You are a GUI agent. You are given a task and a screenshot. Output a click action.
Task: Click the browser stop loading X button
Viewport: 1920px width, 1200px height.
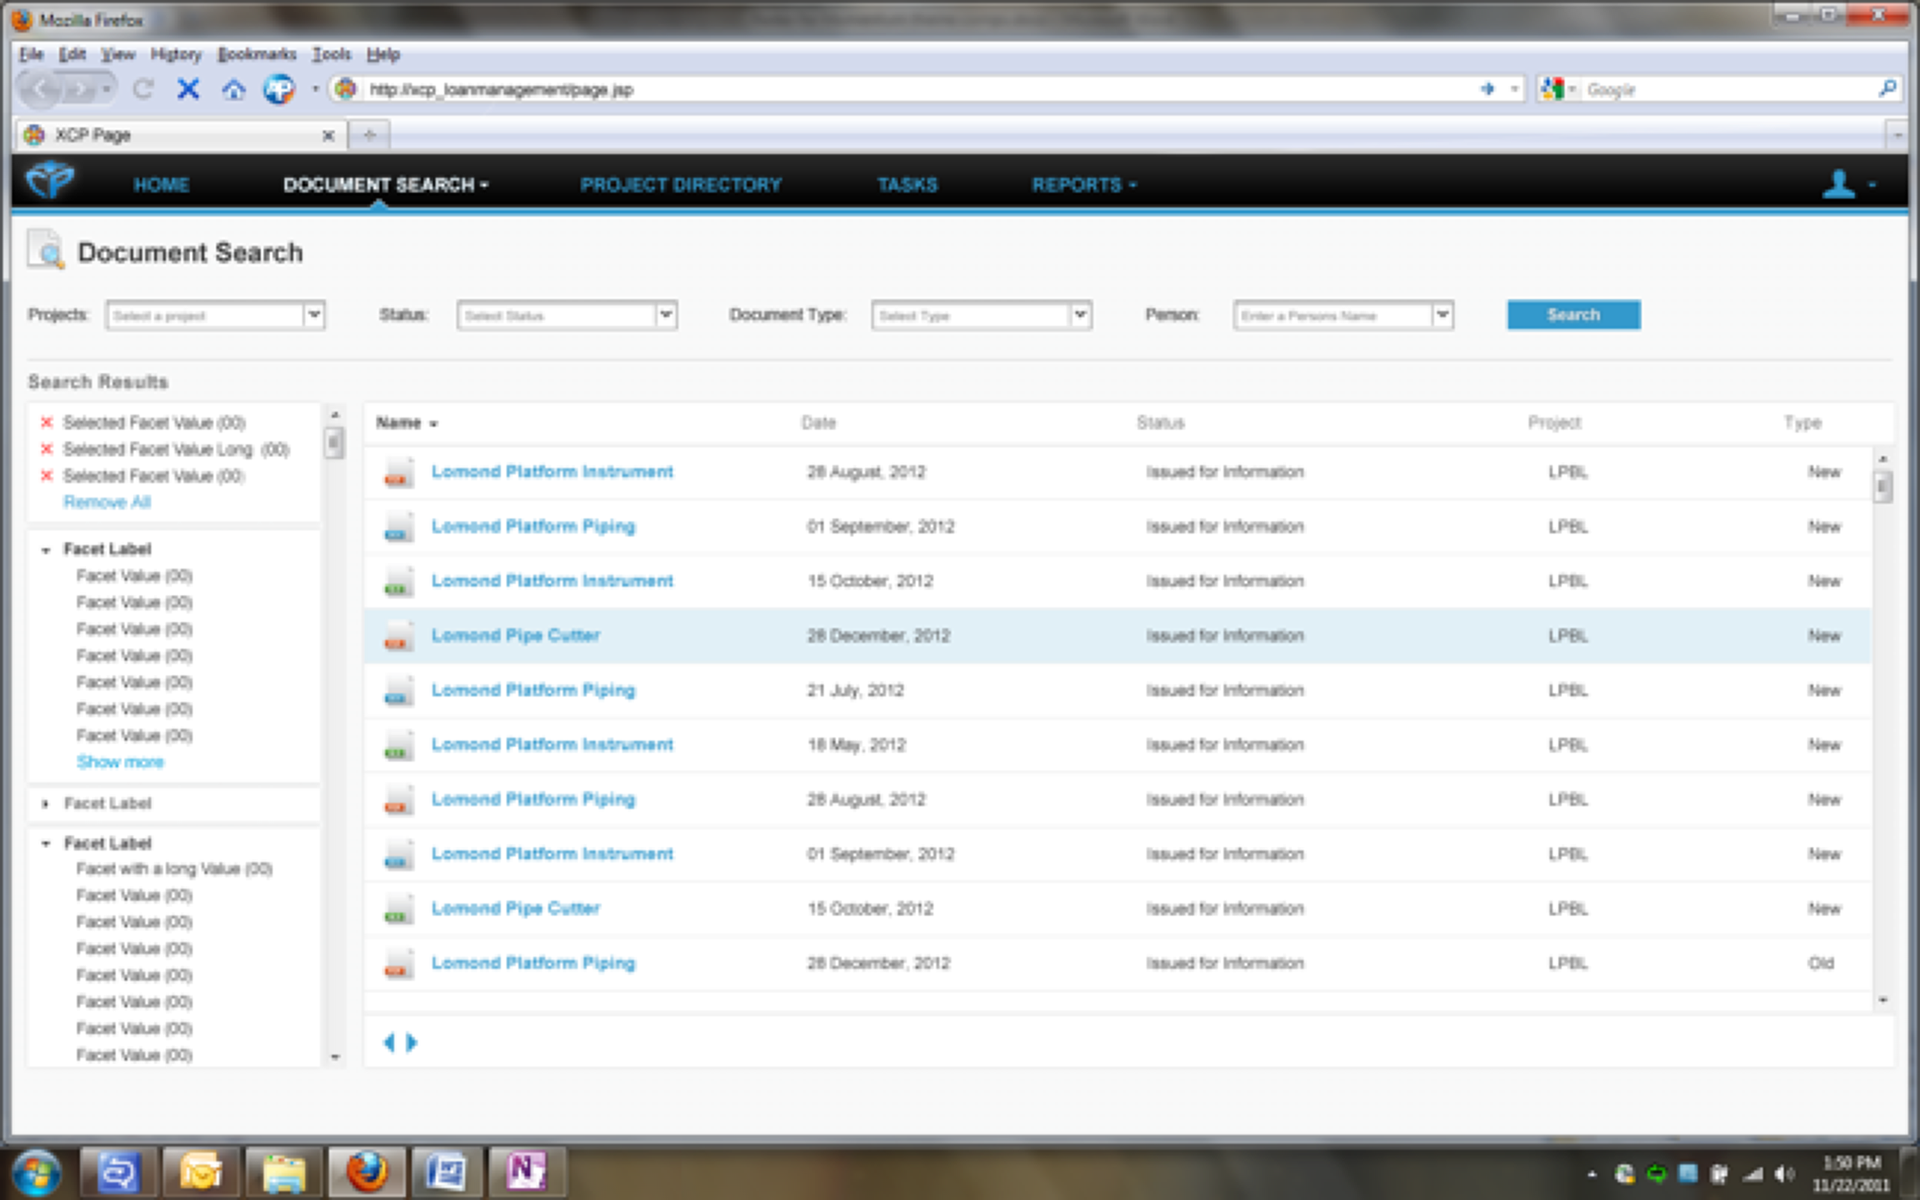[x=188, y=90]
